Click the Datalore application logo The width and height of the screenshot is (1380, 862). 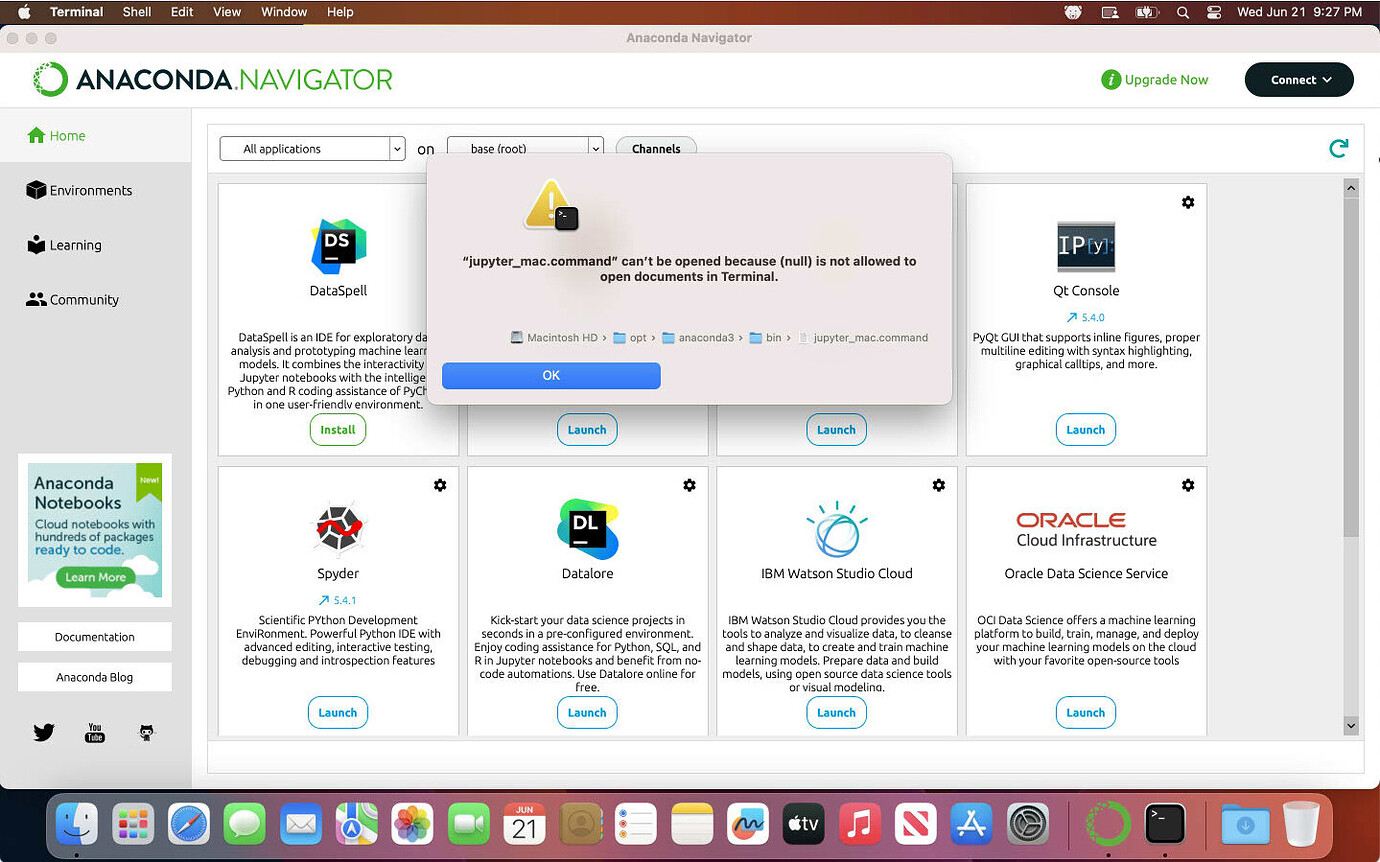click(587, 529)
